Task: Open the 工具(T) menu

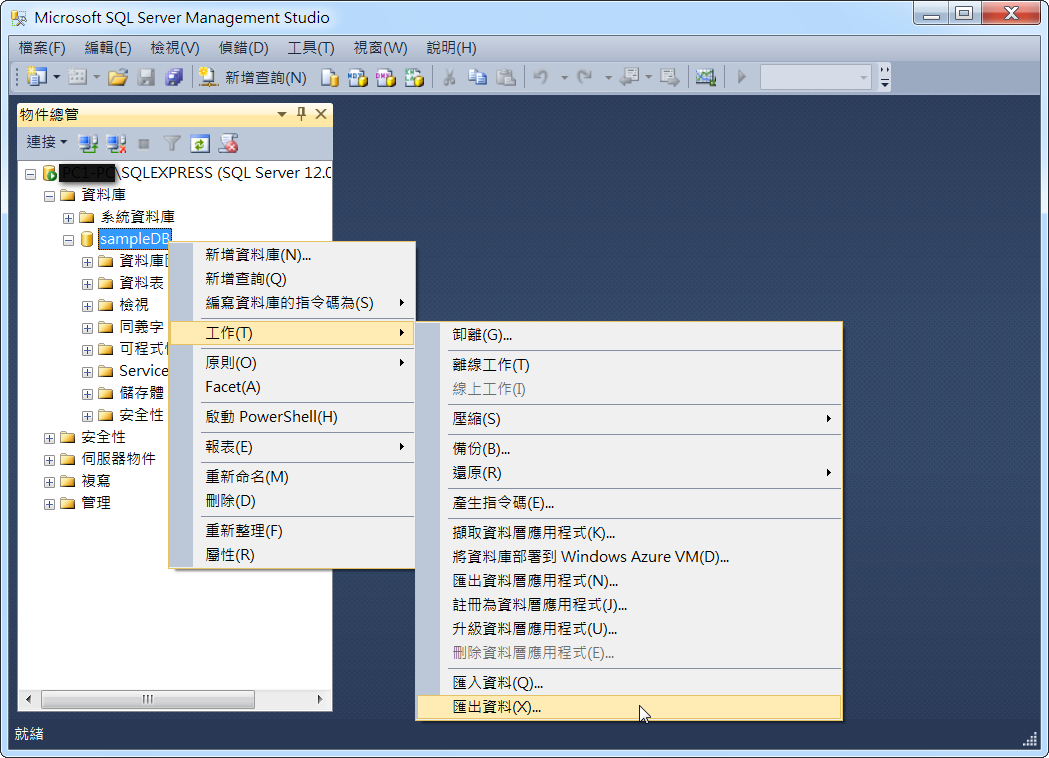Action: click(x=310, y=47)
